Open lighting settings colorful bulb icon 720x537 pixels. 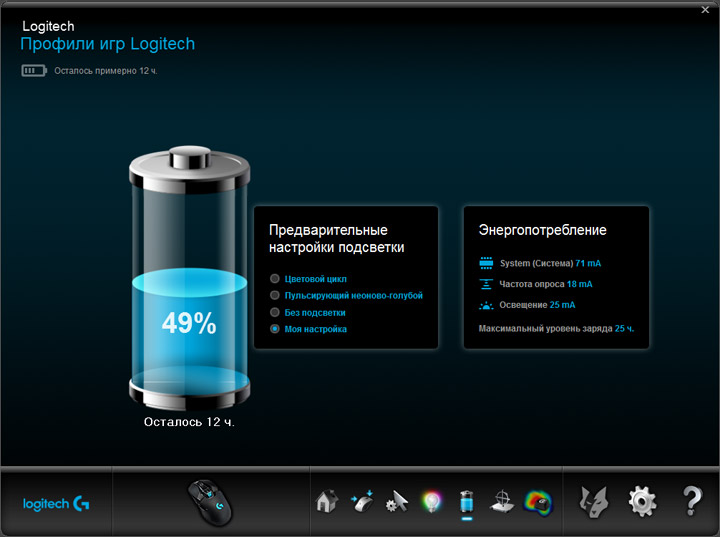pos(432,502)
